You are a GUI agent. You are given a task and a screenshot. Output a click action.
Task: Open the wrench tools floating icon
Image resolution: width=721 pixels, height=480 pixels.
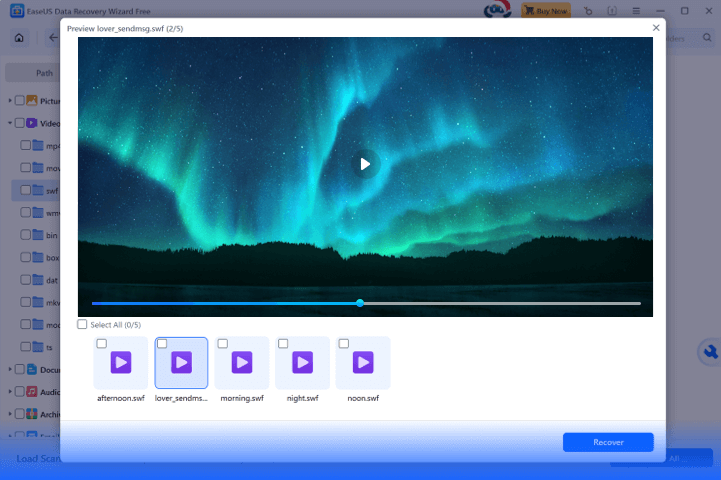[x=709, y=353]
